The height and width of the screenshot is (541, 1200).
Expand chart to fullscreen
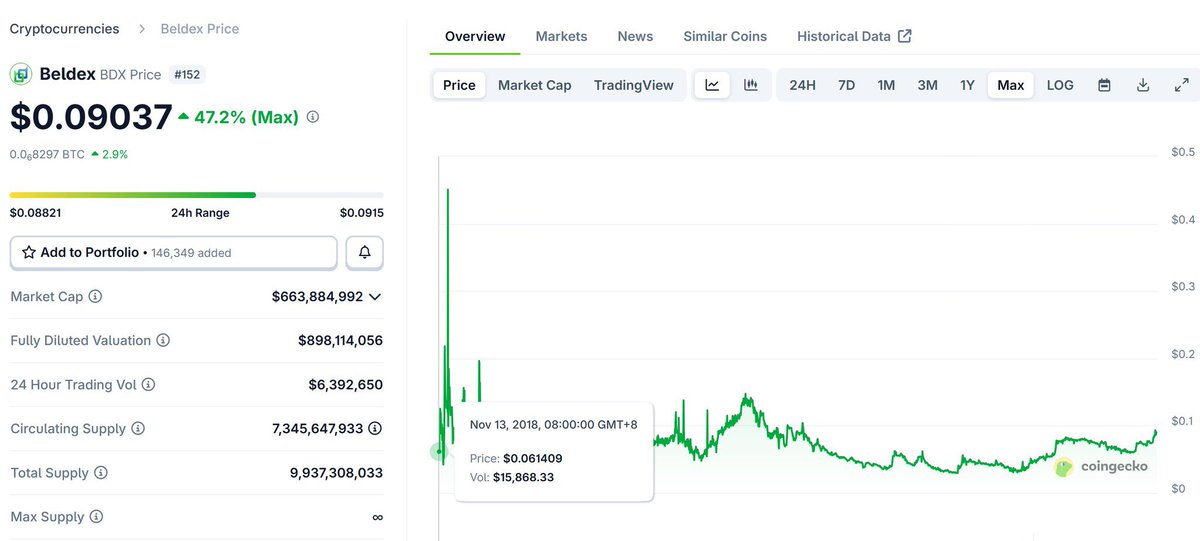[x=1181, y=85]
